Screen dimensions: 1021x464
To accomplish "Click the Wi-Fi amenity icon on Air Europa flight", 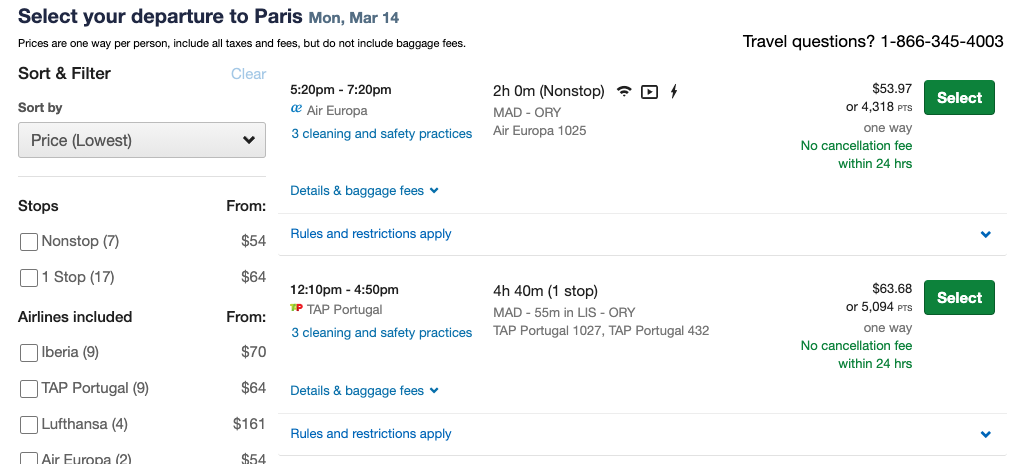I will pyautogui.click(x=624, y=92).
